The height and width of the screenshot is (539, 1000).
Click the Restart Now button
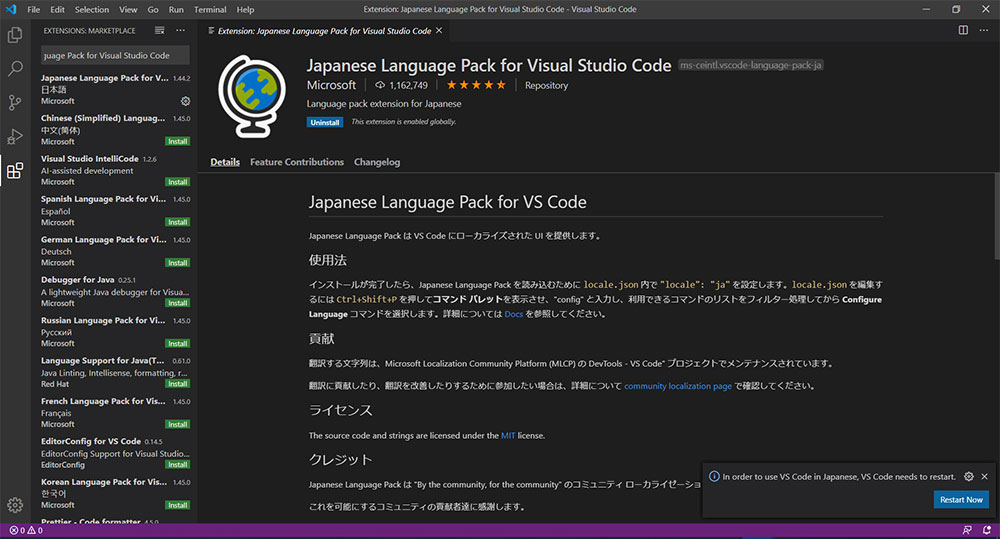click(x=960, y=499)
